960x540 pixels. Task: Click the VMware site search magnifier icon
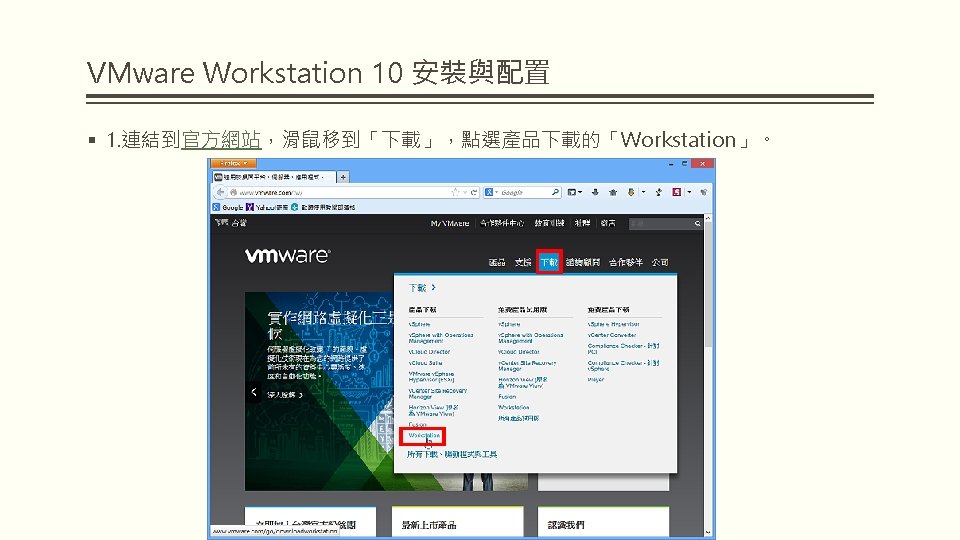pos(697,223)
